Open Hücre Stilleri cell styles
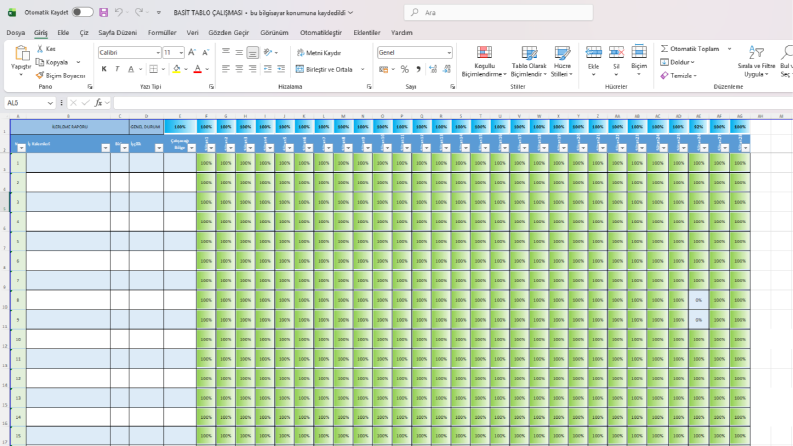This screenshot has height=446, width=793. point(562,62)
